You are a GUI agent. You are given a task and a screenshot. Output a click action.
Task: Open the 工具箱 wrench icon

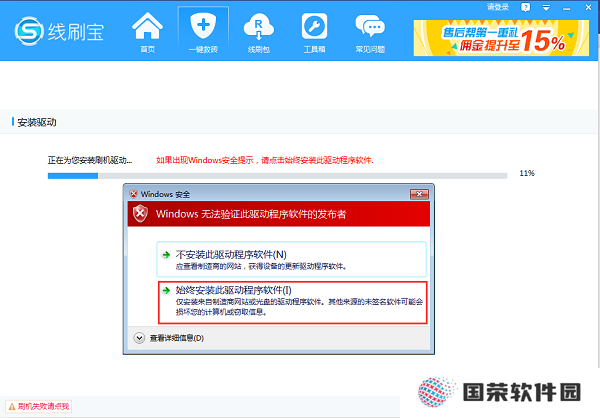(x=314, y=33)
